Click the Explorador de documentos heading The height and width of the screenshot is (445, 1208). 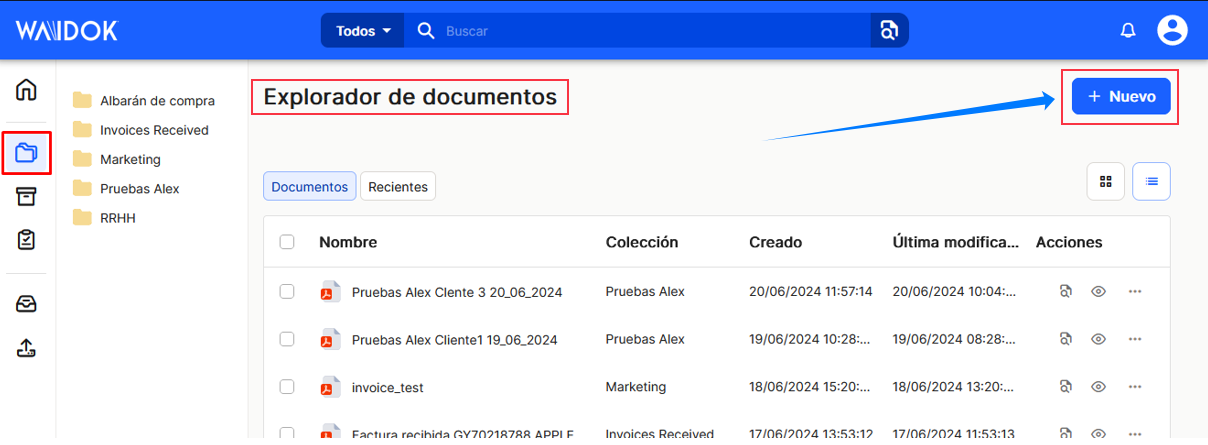click(410, 97)
